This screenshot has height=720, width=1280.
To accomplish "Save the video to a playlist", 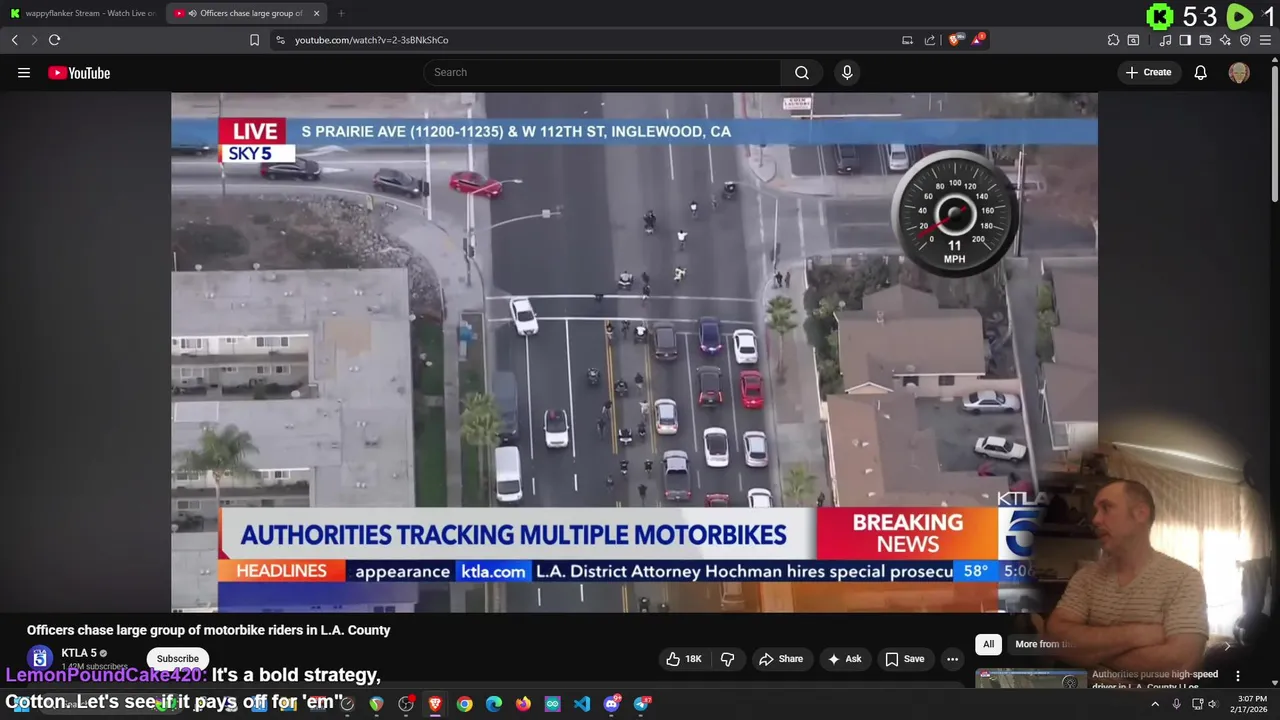I will point(903,659).
